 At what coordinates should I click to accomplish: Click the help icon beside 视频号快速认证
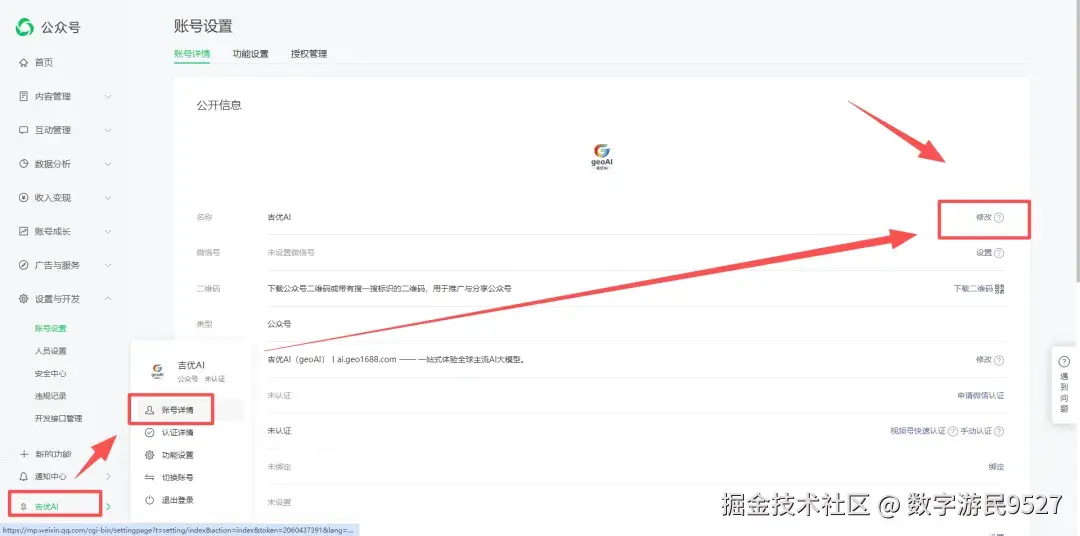(x=953, y=431)
